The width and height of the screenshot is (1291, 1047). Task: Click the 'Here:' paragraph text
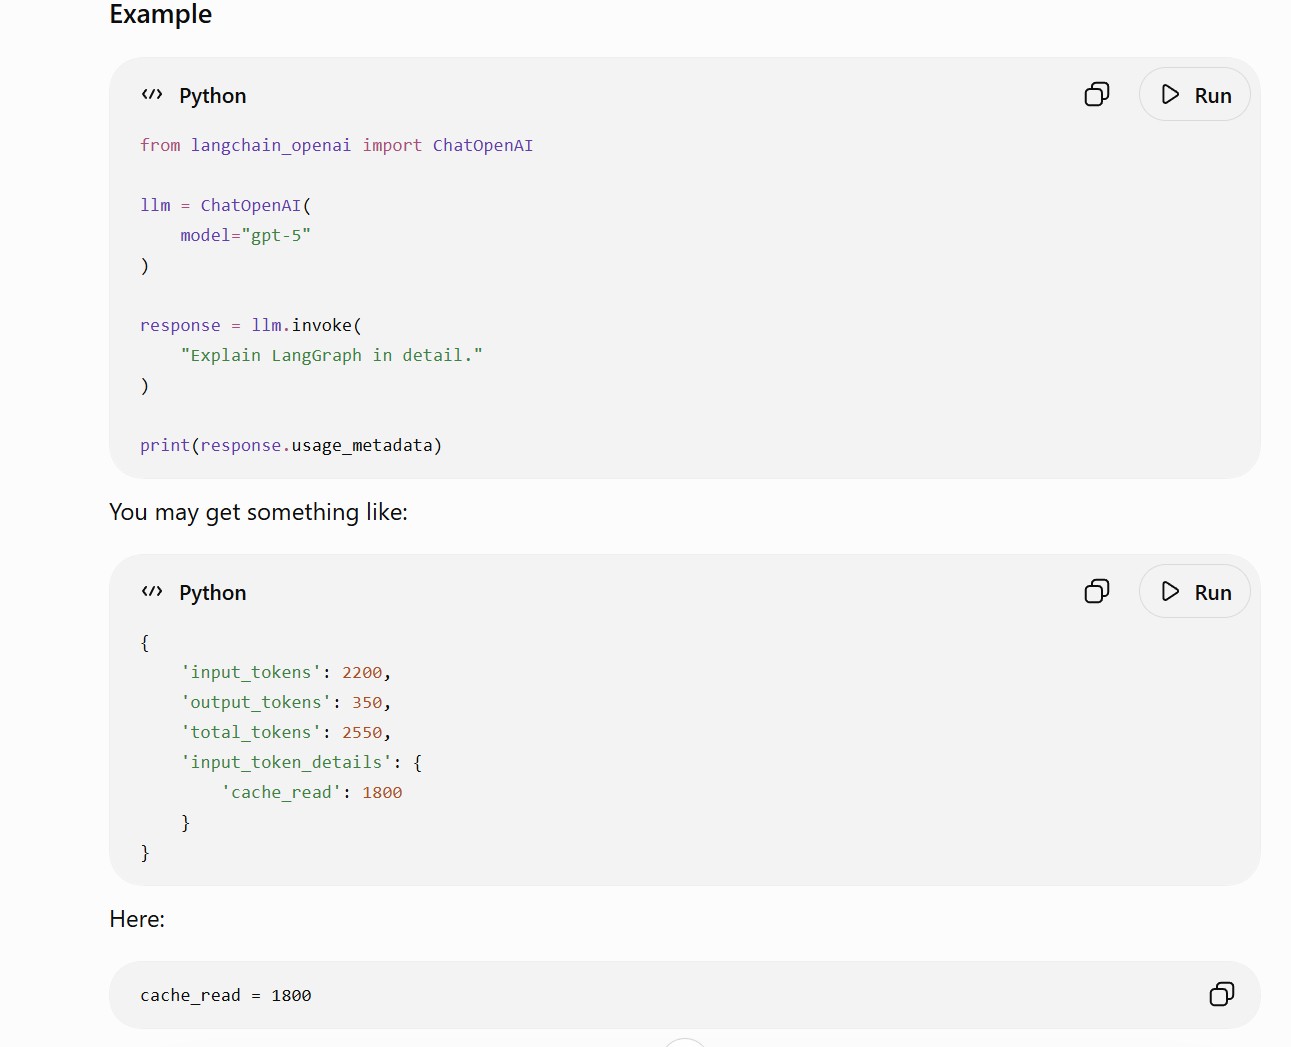click(x=137, y=919)
